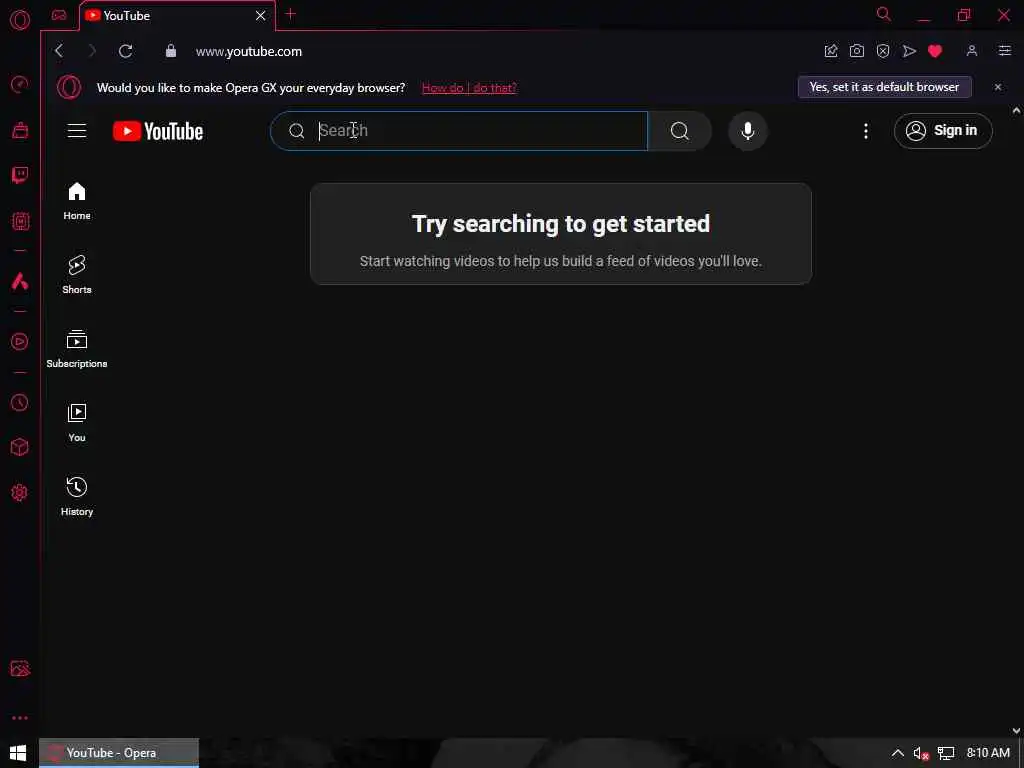This screenshot has width=1024, height=768.
Task: Open the paper-plane send icon
Action: 909,51
